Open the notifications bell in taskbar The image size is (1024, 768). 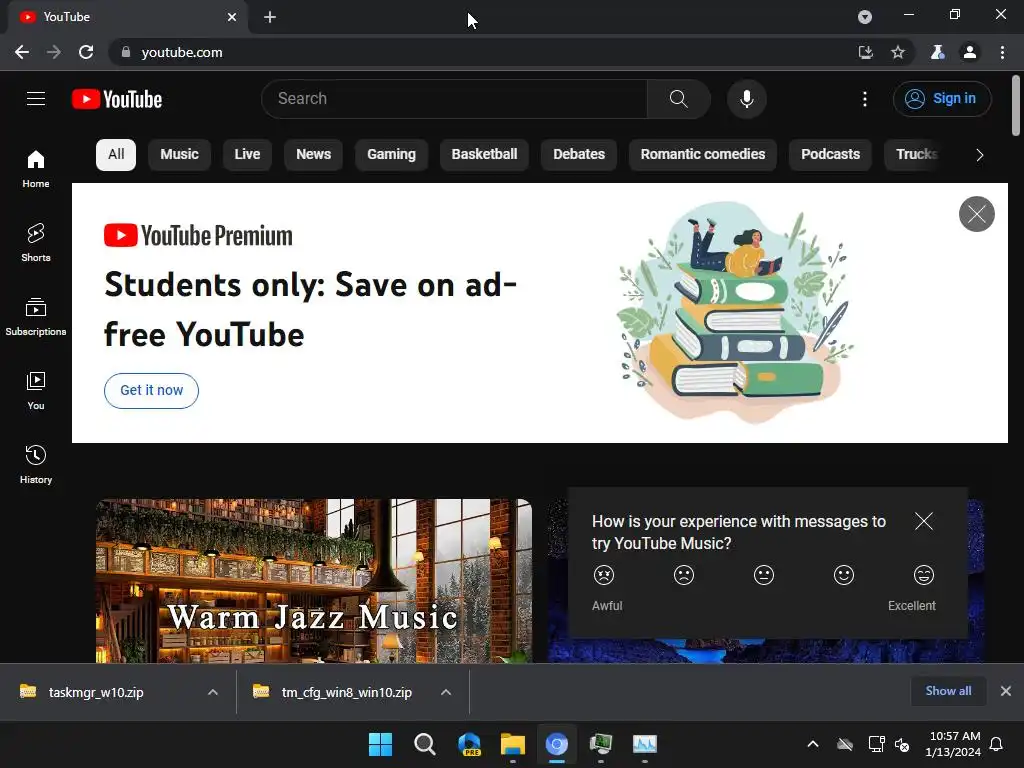tap(997, 744)
